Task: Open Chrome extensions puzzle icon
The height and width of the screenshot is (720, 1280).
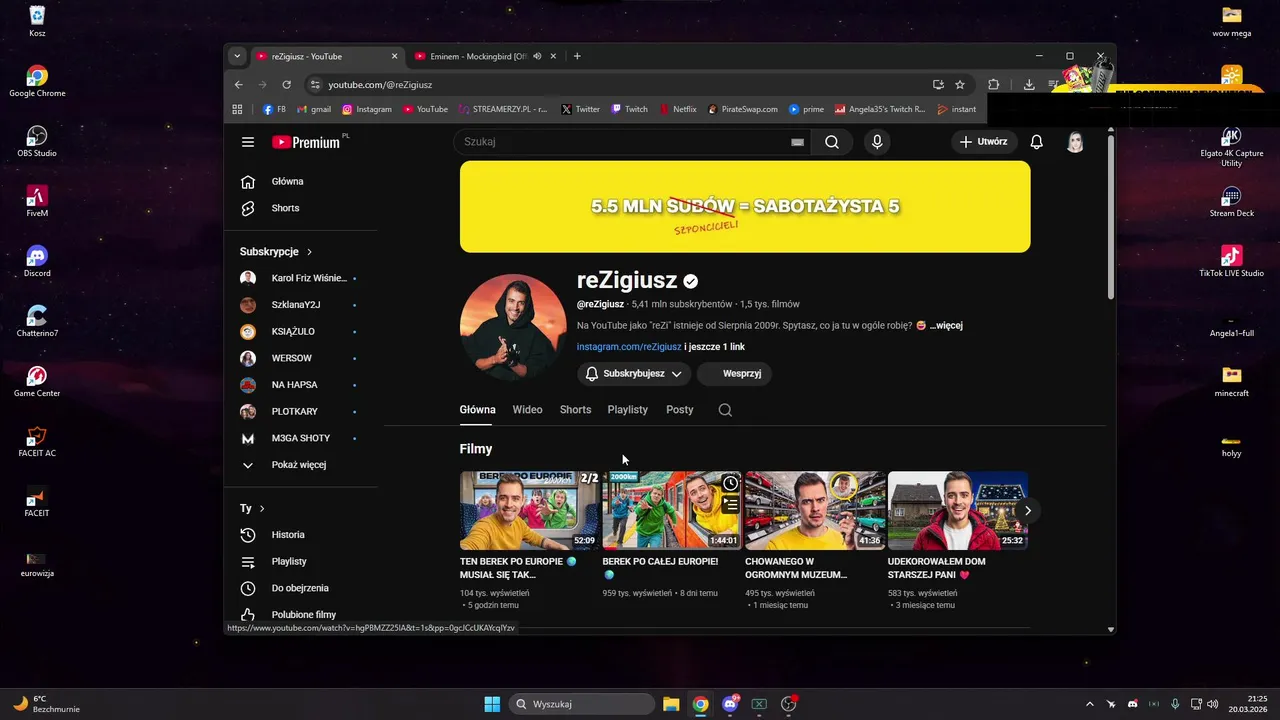Action: 993,85
